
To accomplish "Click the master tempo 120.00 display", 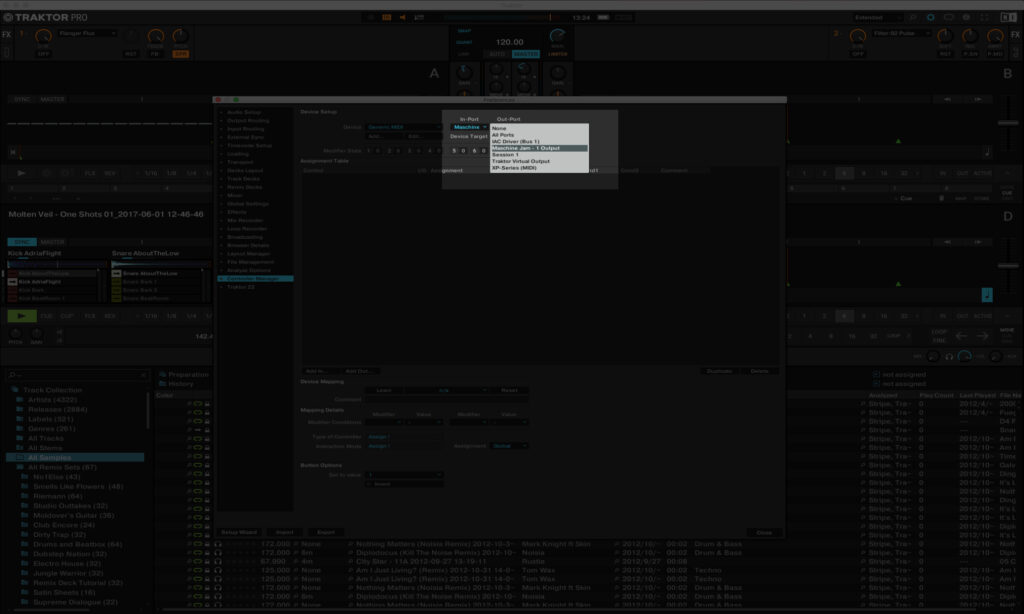I will [x=509, y=42].
